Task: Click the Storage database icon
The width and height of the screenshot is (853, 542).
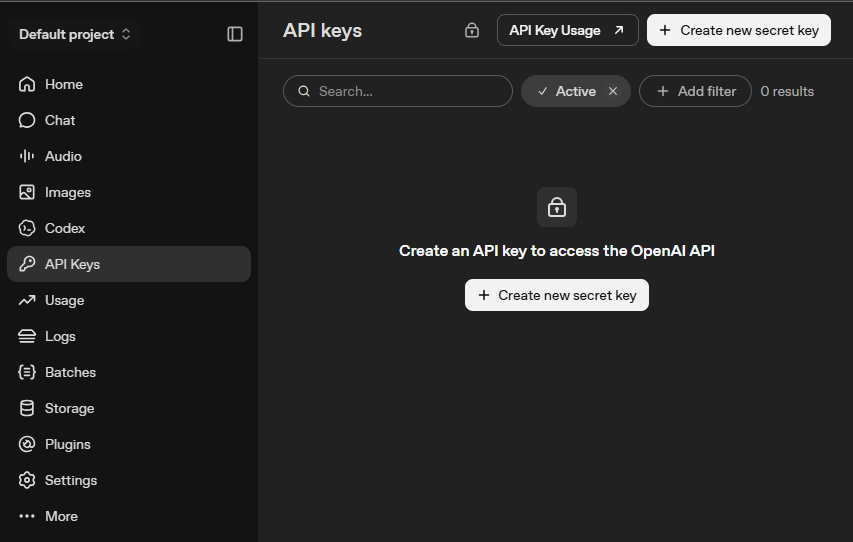Action: [x=27, y=408]
